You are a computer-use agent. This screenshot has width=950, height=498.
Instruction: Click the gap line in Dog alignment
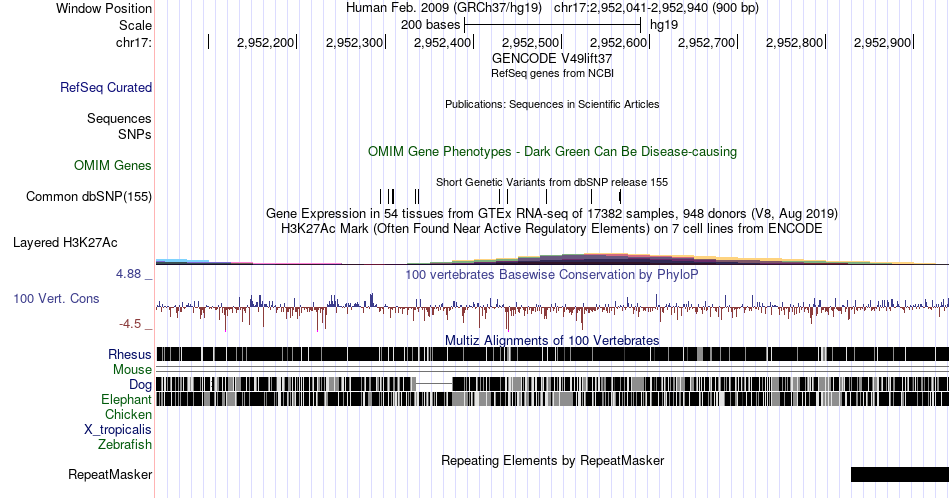pos(434,384)
